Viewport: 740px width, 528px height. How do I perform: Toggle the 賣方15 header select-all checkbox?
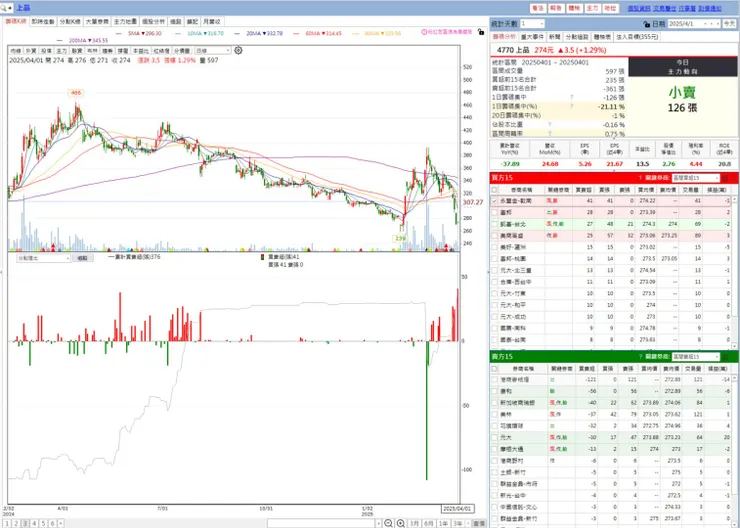tap(494, 369)
